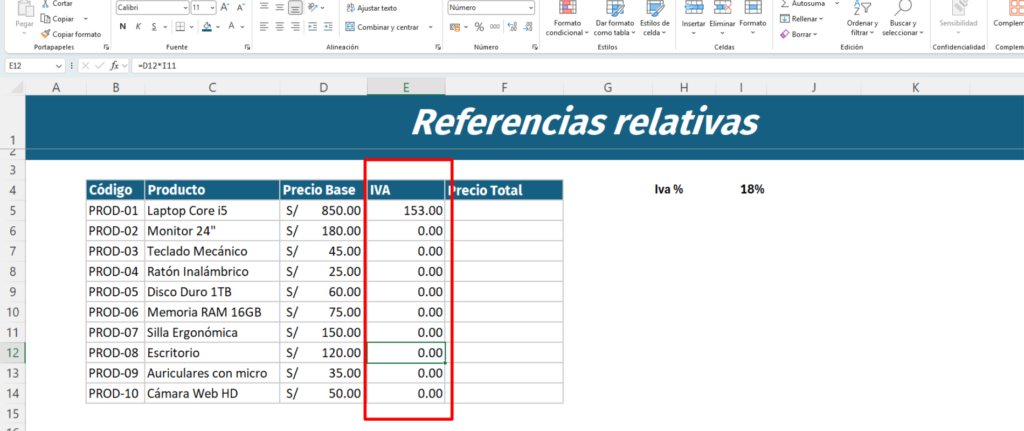Select column E header

tap(406, 87)
